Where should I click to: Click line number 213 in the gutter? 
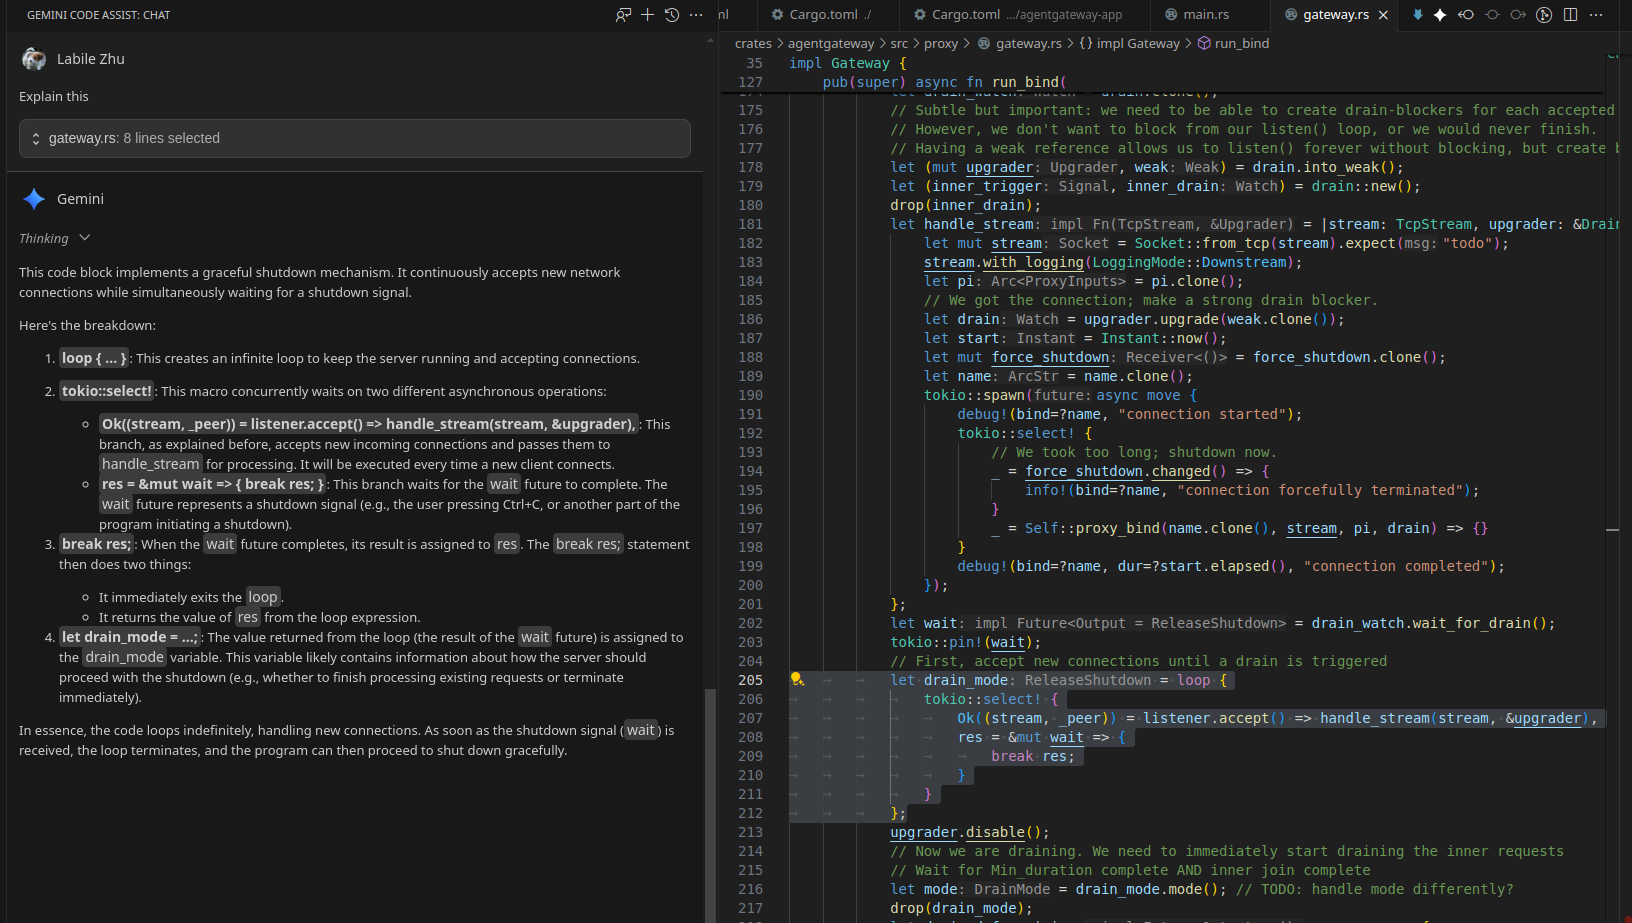click(x=750, y=832)
